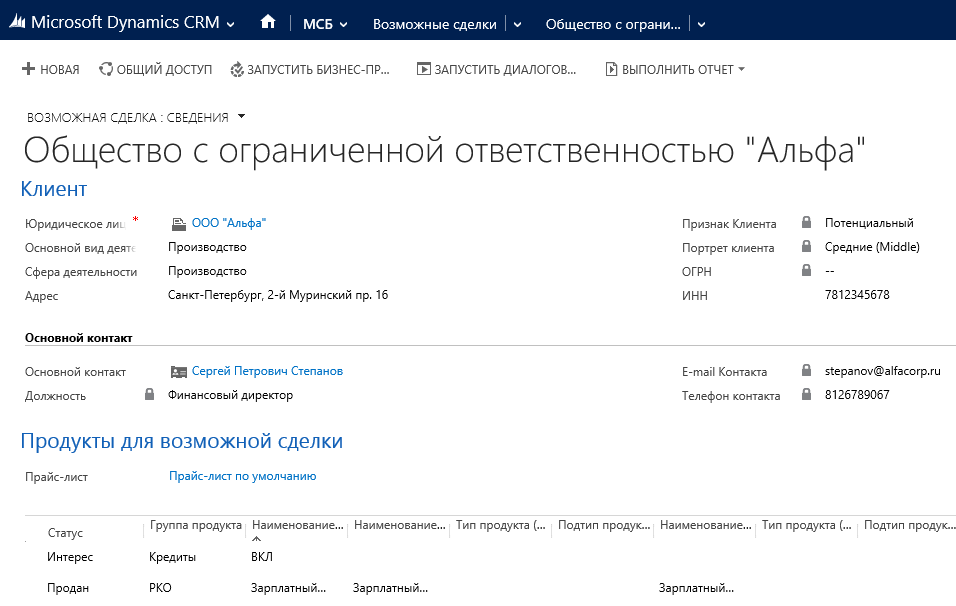956x606 pixels.
Task: Click the lock icon next to E-mail Контакта
Action: (806, 370)
